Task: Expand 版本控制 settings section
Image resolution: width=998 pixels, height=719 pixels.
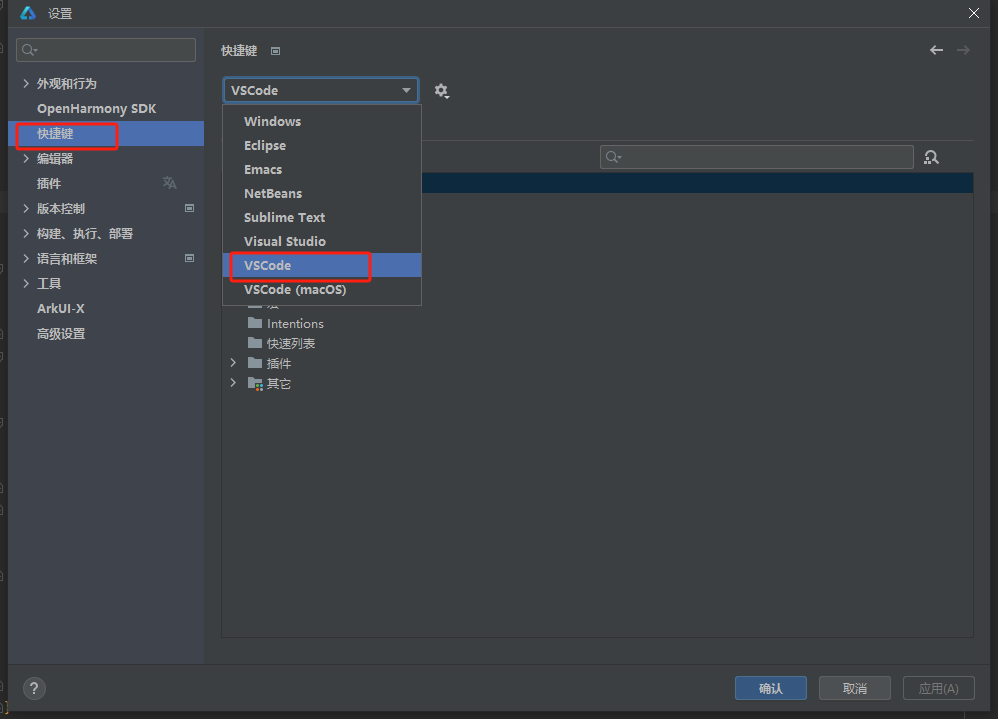Action: (26, 208)
